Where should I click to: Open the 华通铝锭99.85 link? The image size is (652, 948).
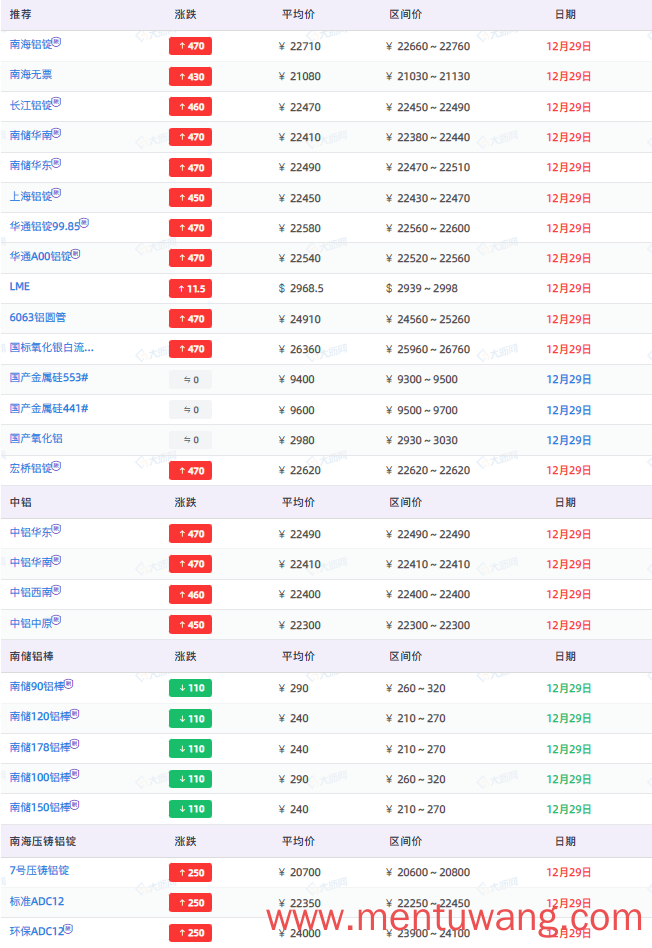[45, 227]
